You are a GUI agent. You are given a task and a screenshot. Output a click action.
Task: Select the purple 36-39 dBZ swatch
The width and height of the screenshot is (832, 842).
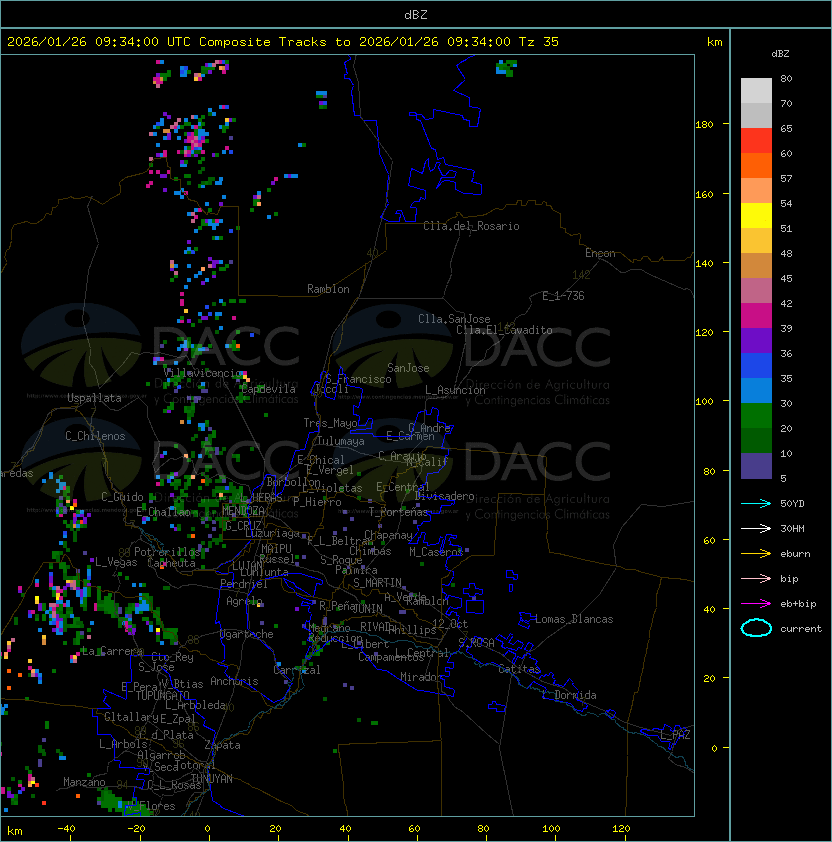pyautogui.click(x=756, y=341)
